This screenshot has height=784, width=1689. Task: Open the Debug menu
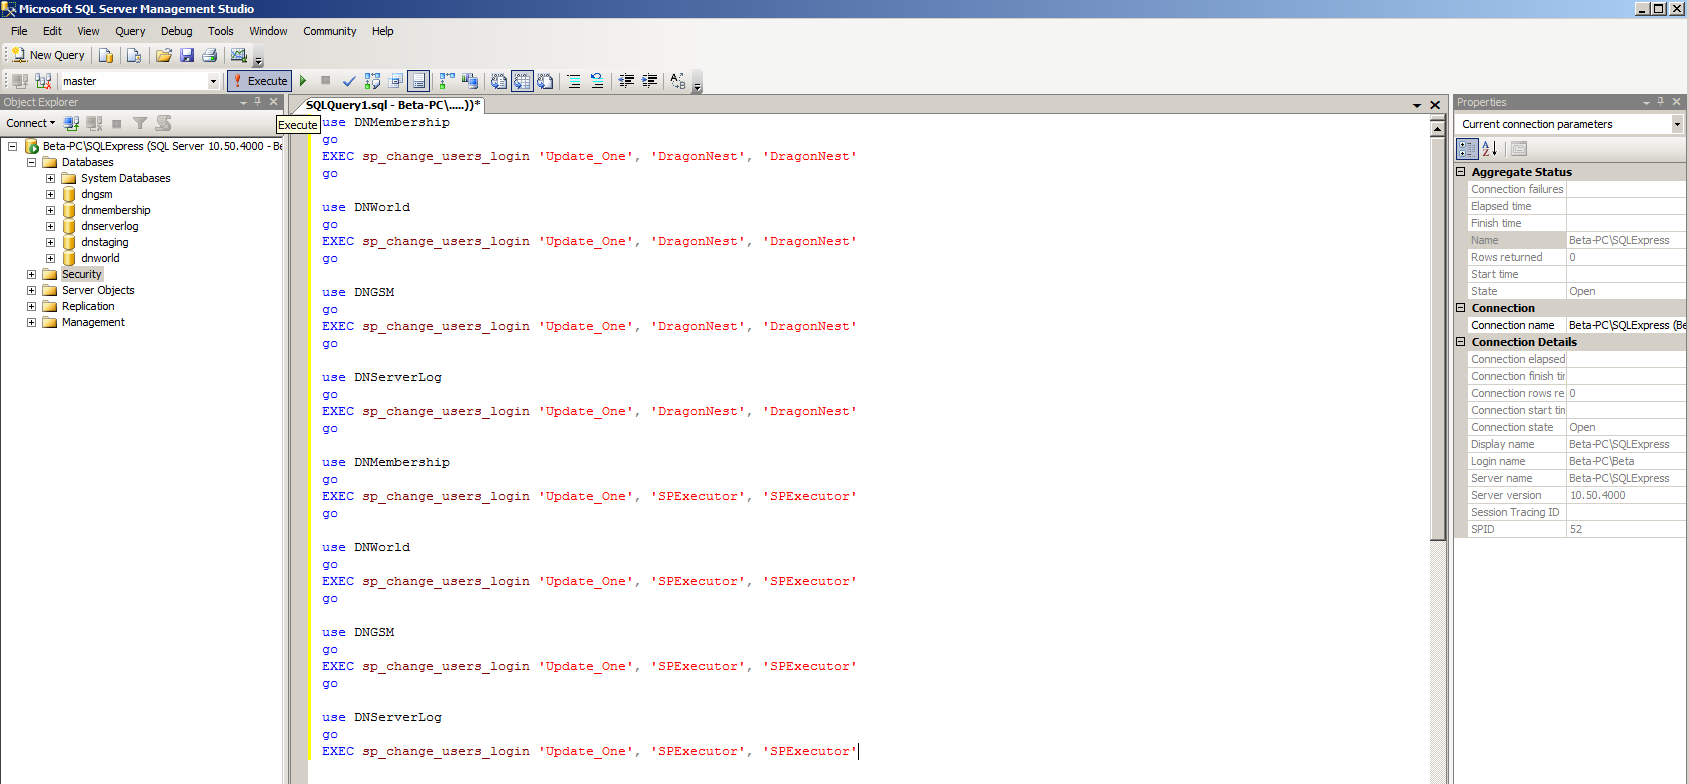click(176, 31)
